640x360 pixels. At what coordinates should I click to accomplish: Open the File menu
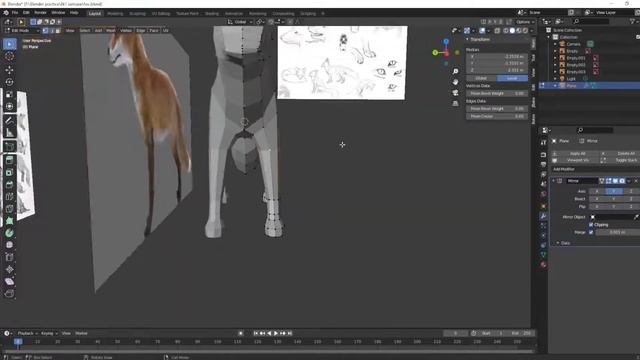pyautogui.click(x=15, y=13)
